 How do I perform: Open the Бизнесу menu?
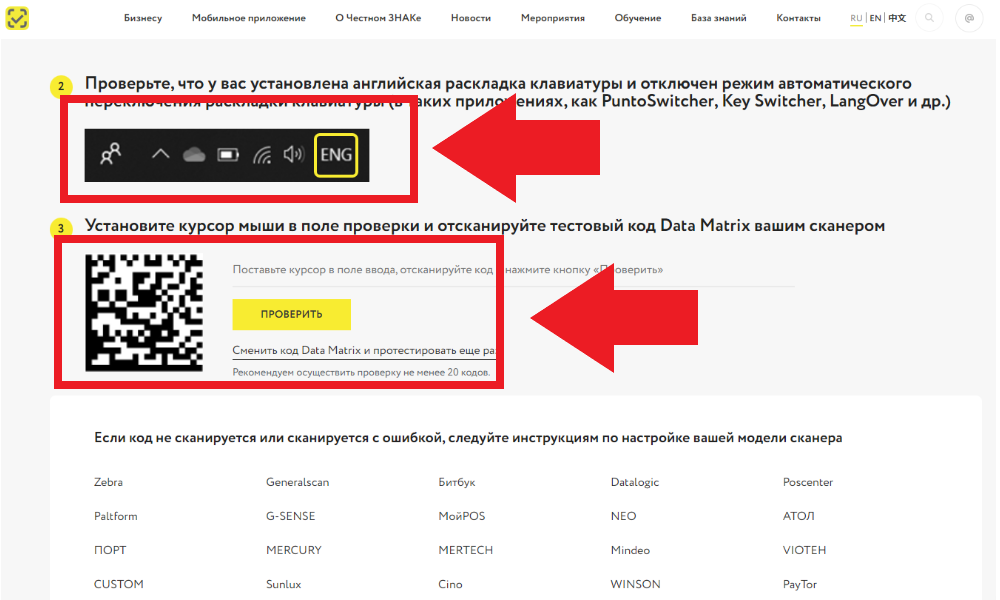143,18
